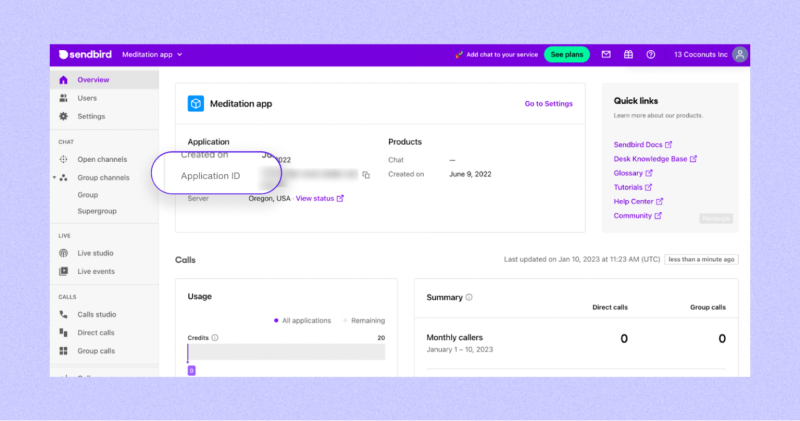800x421 pixels.
Task: Select the Supergroup sub-item
Action: (x=97, y=211)
